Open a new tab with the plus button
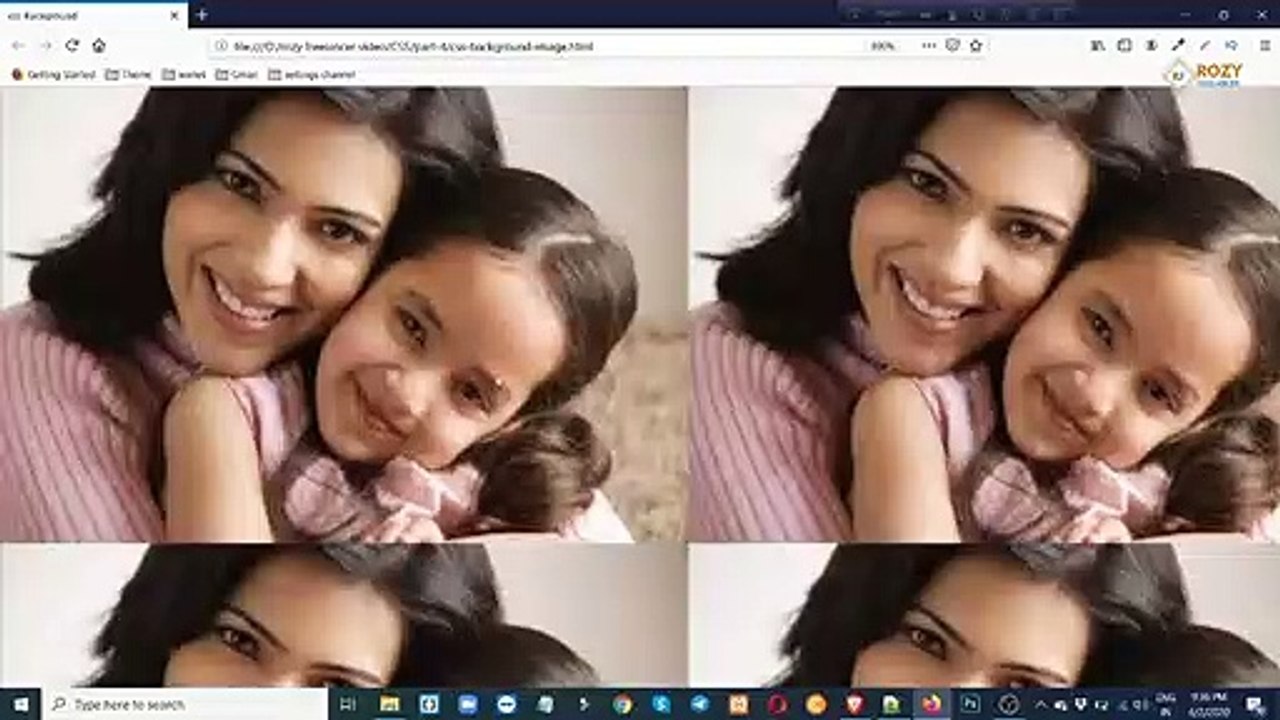1280x720 pixels. pos(202,15)
